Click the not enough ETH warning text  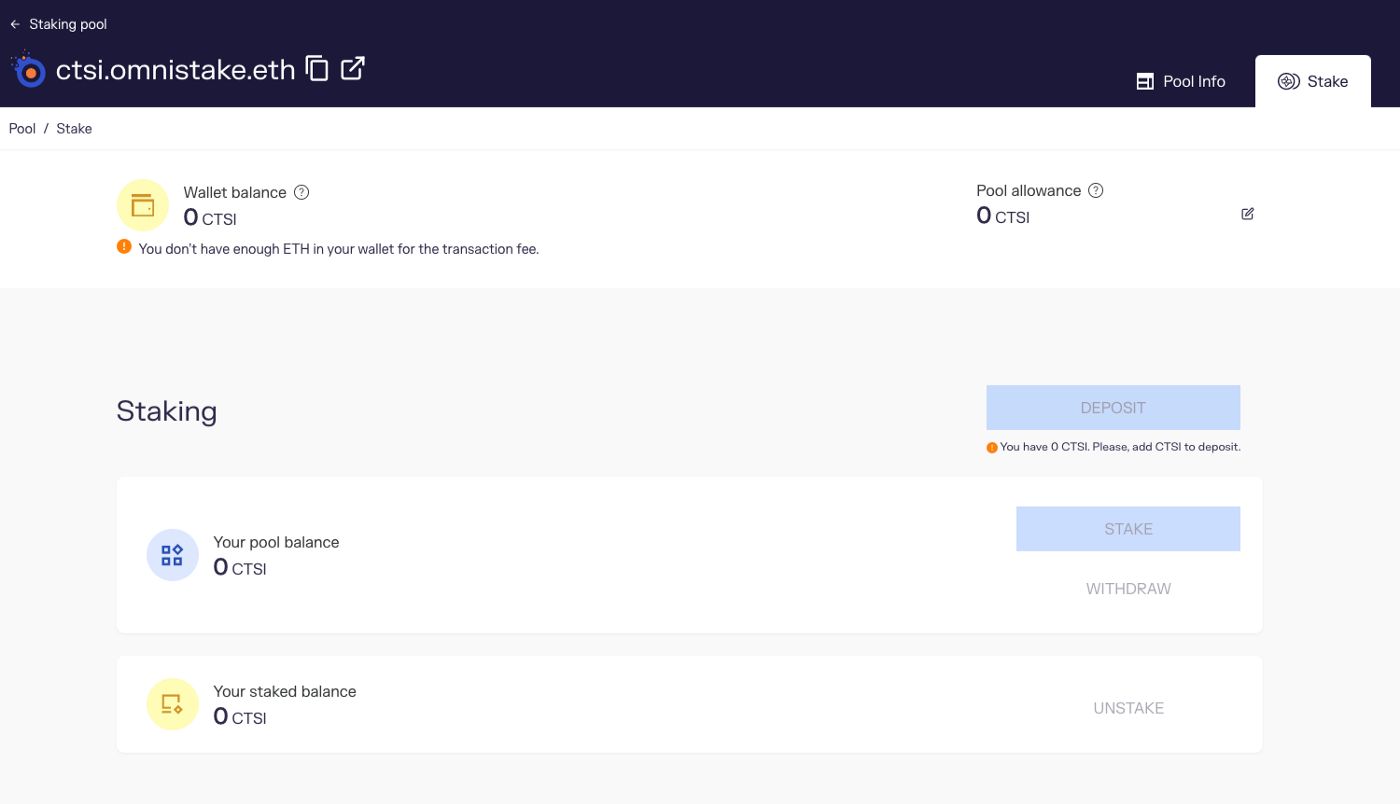pos(339,249)
